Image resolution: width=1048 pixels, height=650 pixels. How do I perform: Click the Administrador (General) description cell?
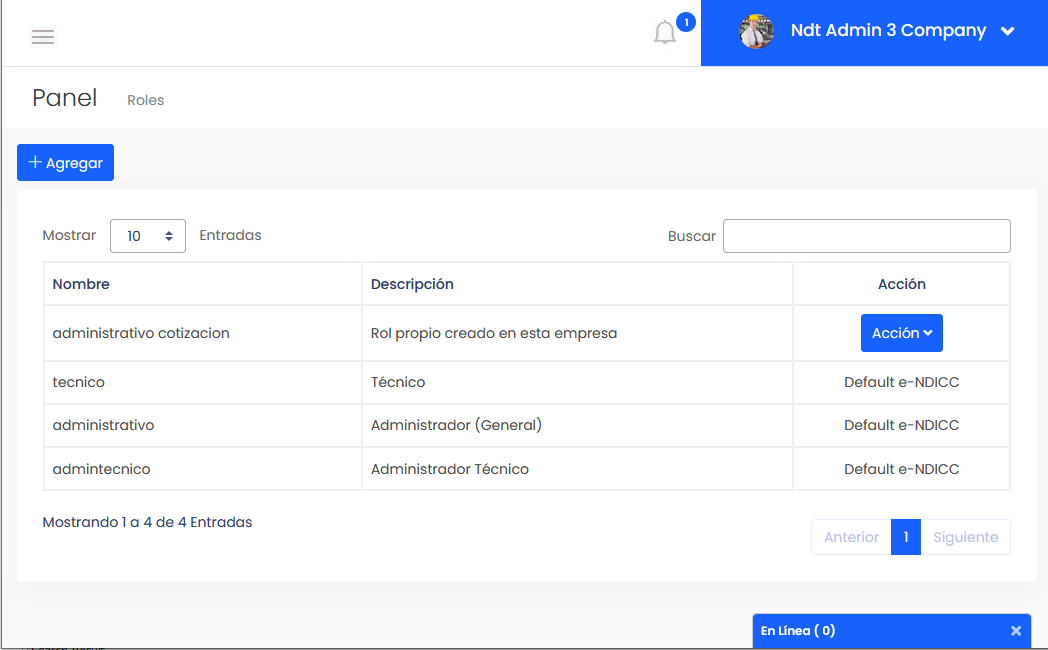point(456,425)
